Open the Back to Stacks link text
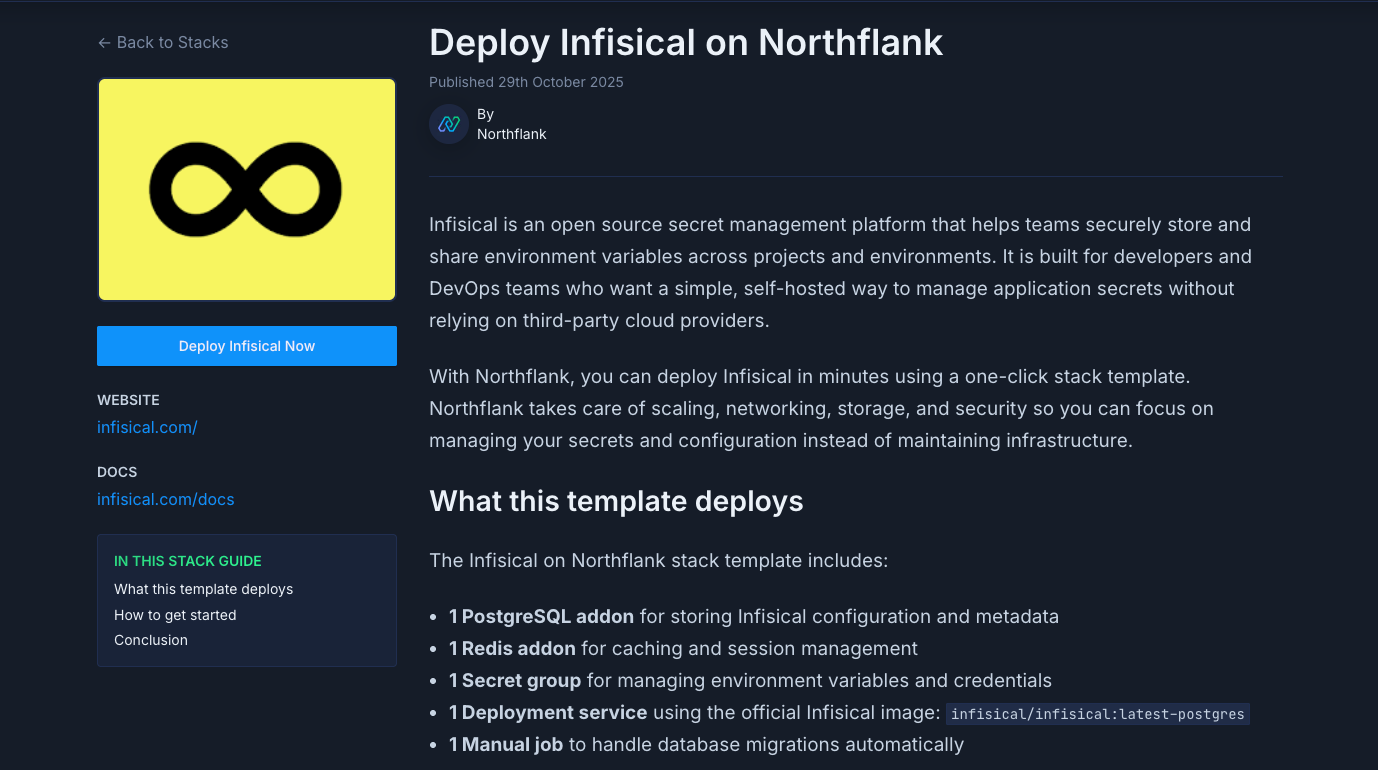This screenshot has width=1378, height=770. click(x=172, y=43)
